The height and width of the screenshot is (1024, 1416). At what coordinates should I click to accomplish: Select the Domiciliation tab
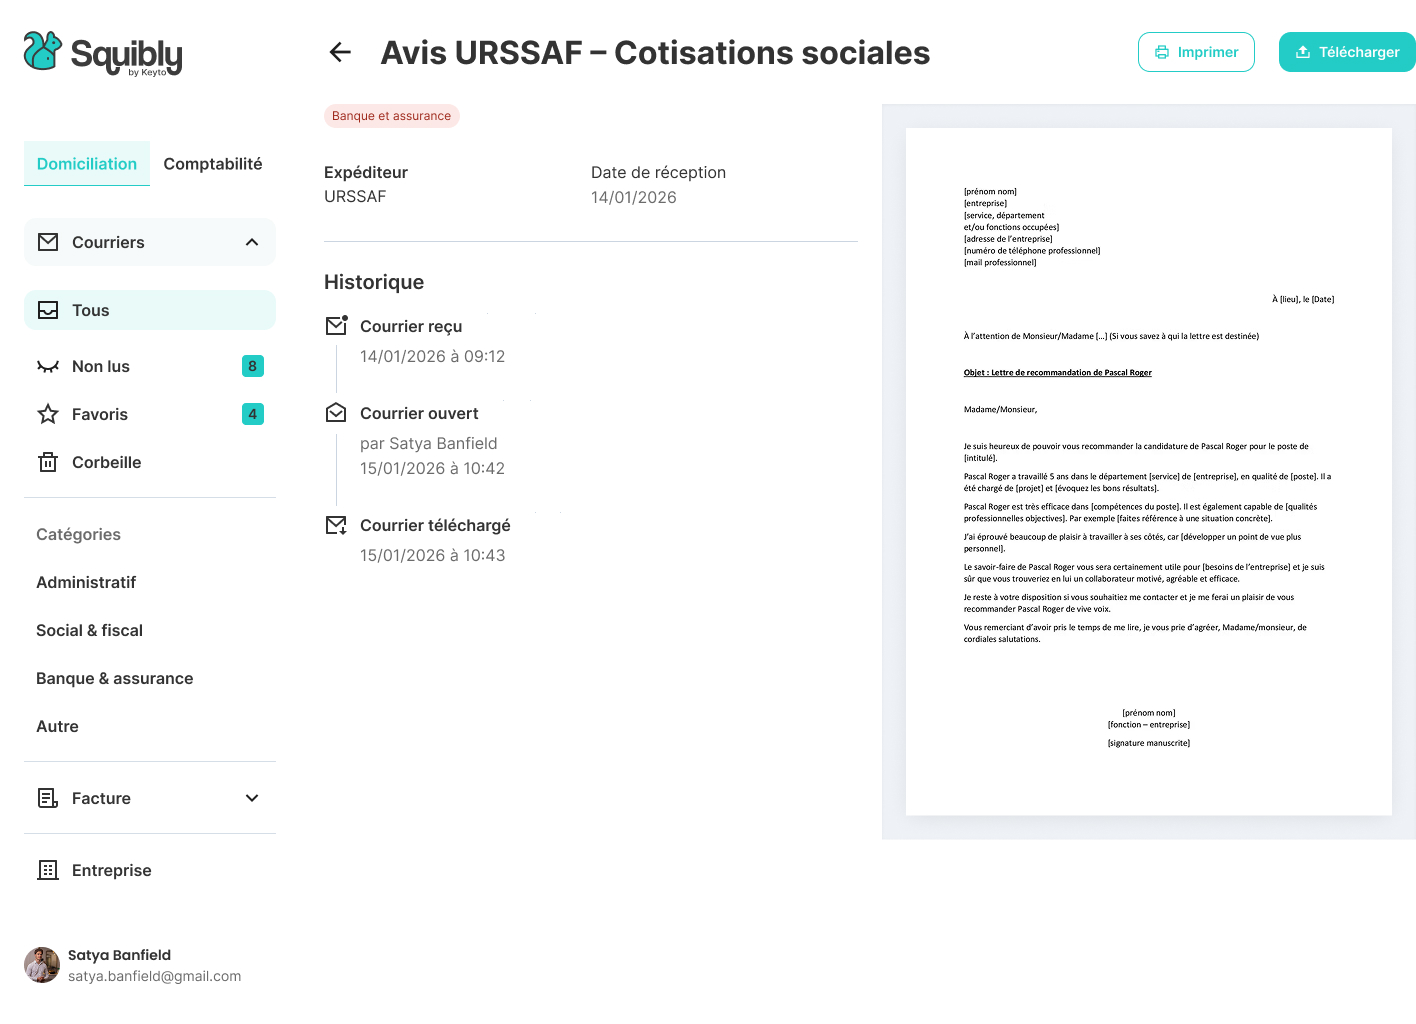click(x=86, y=163)
